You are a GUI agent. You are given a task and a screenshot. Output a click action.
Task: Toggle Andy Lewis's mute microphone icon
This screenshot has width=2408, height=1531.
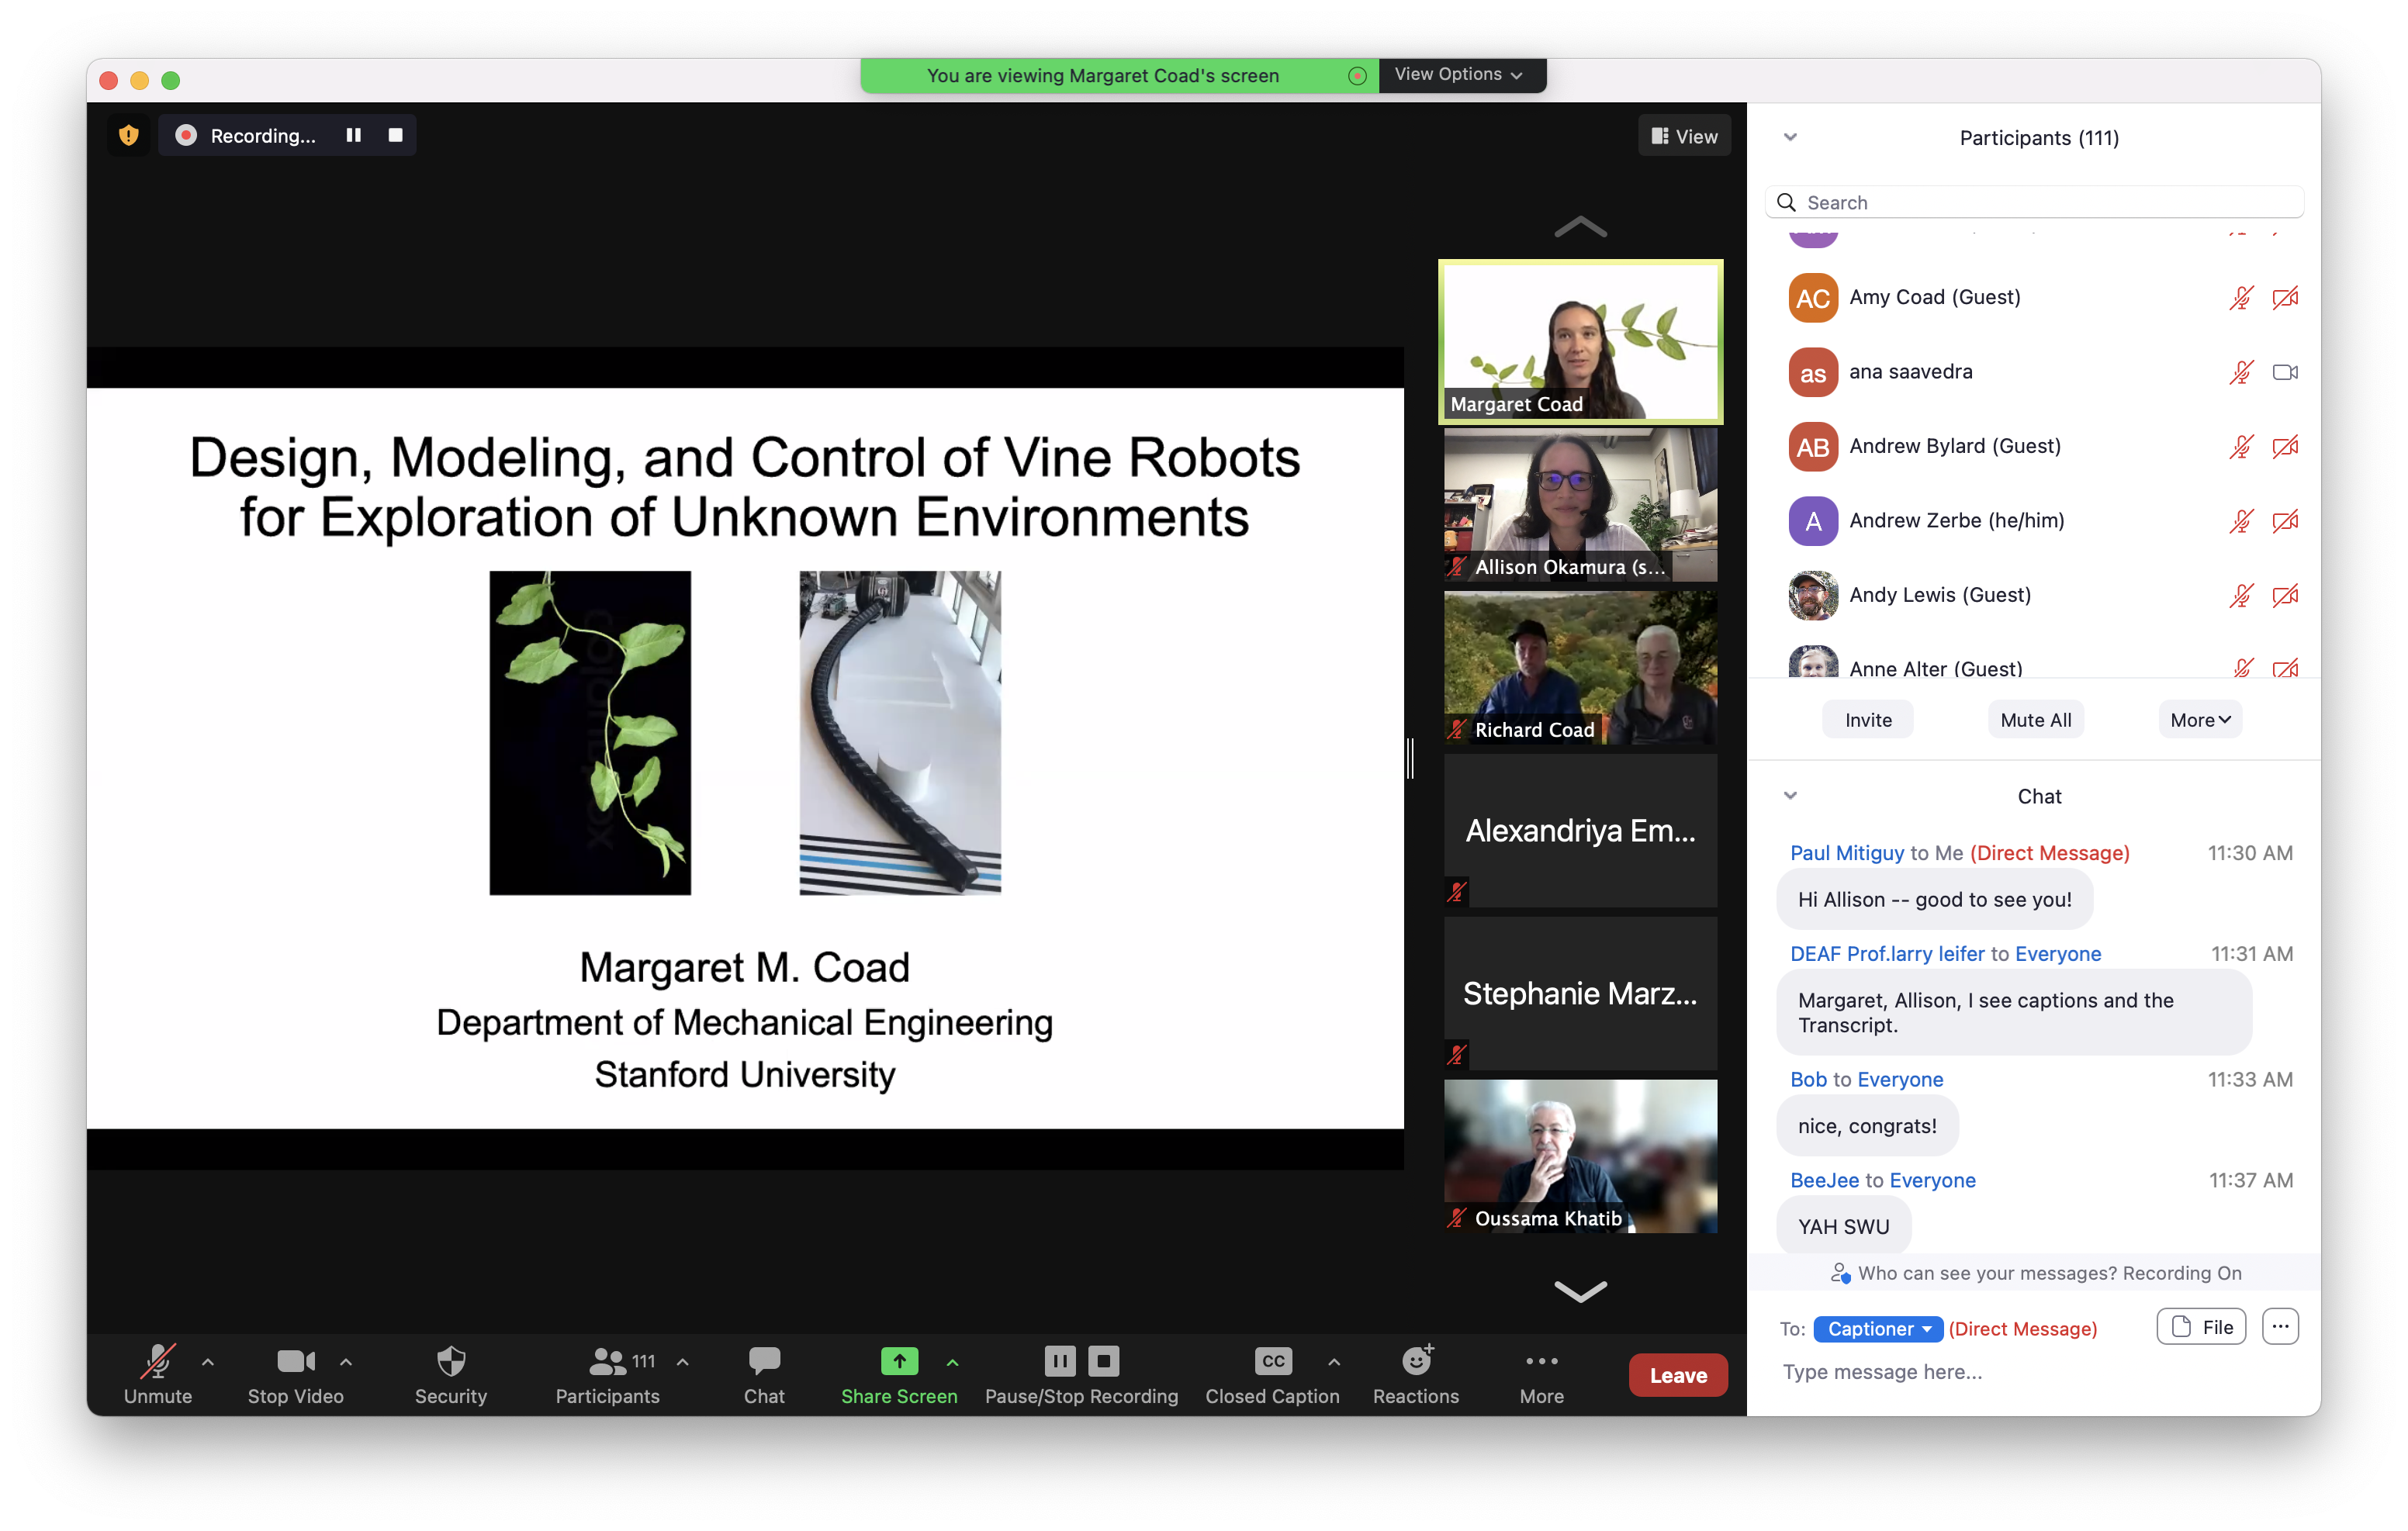(2241, 596)
